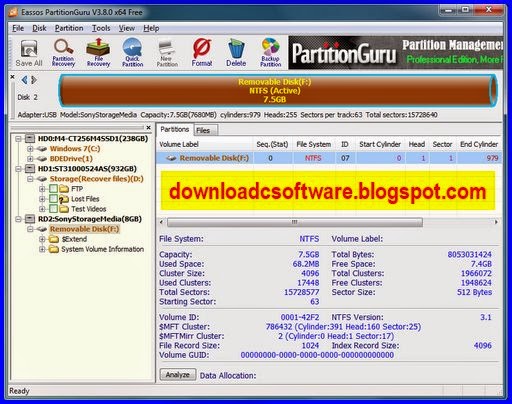Collapse the HD0 disk node
This screenshot has height=404, width=512.
[x=18, y=139]
